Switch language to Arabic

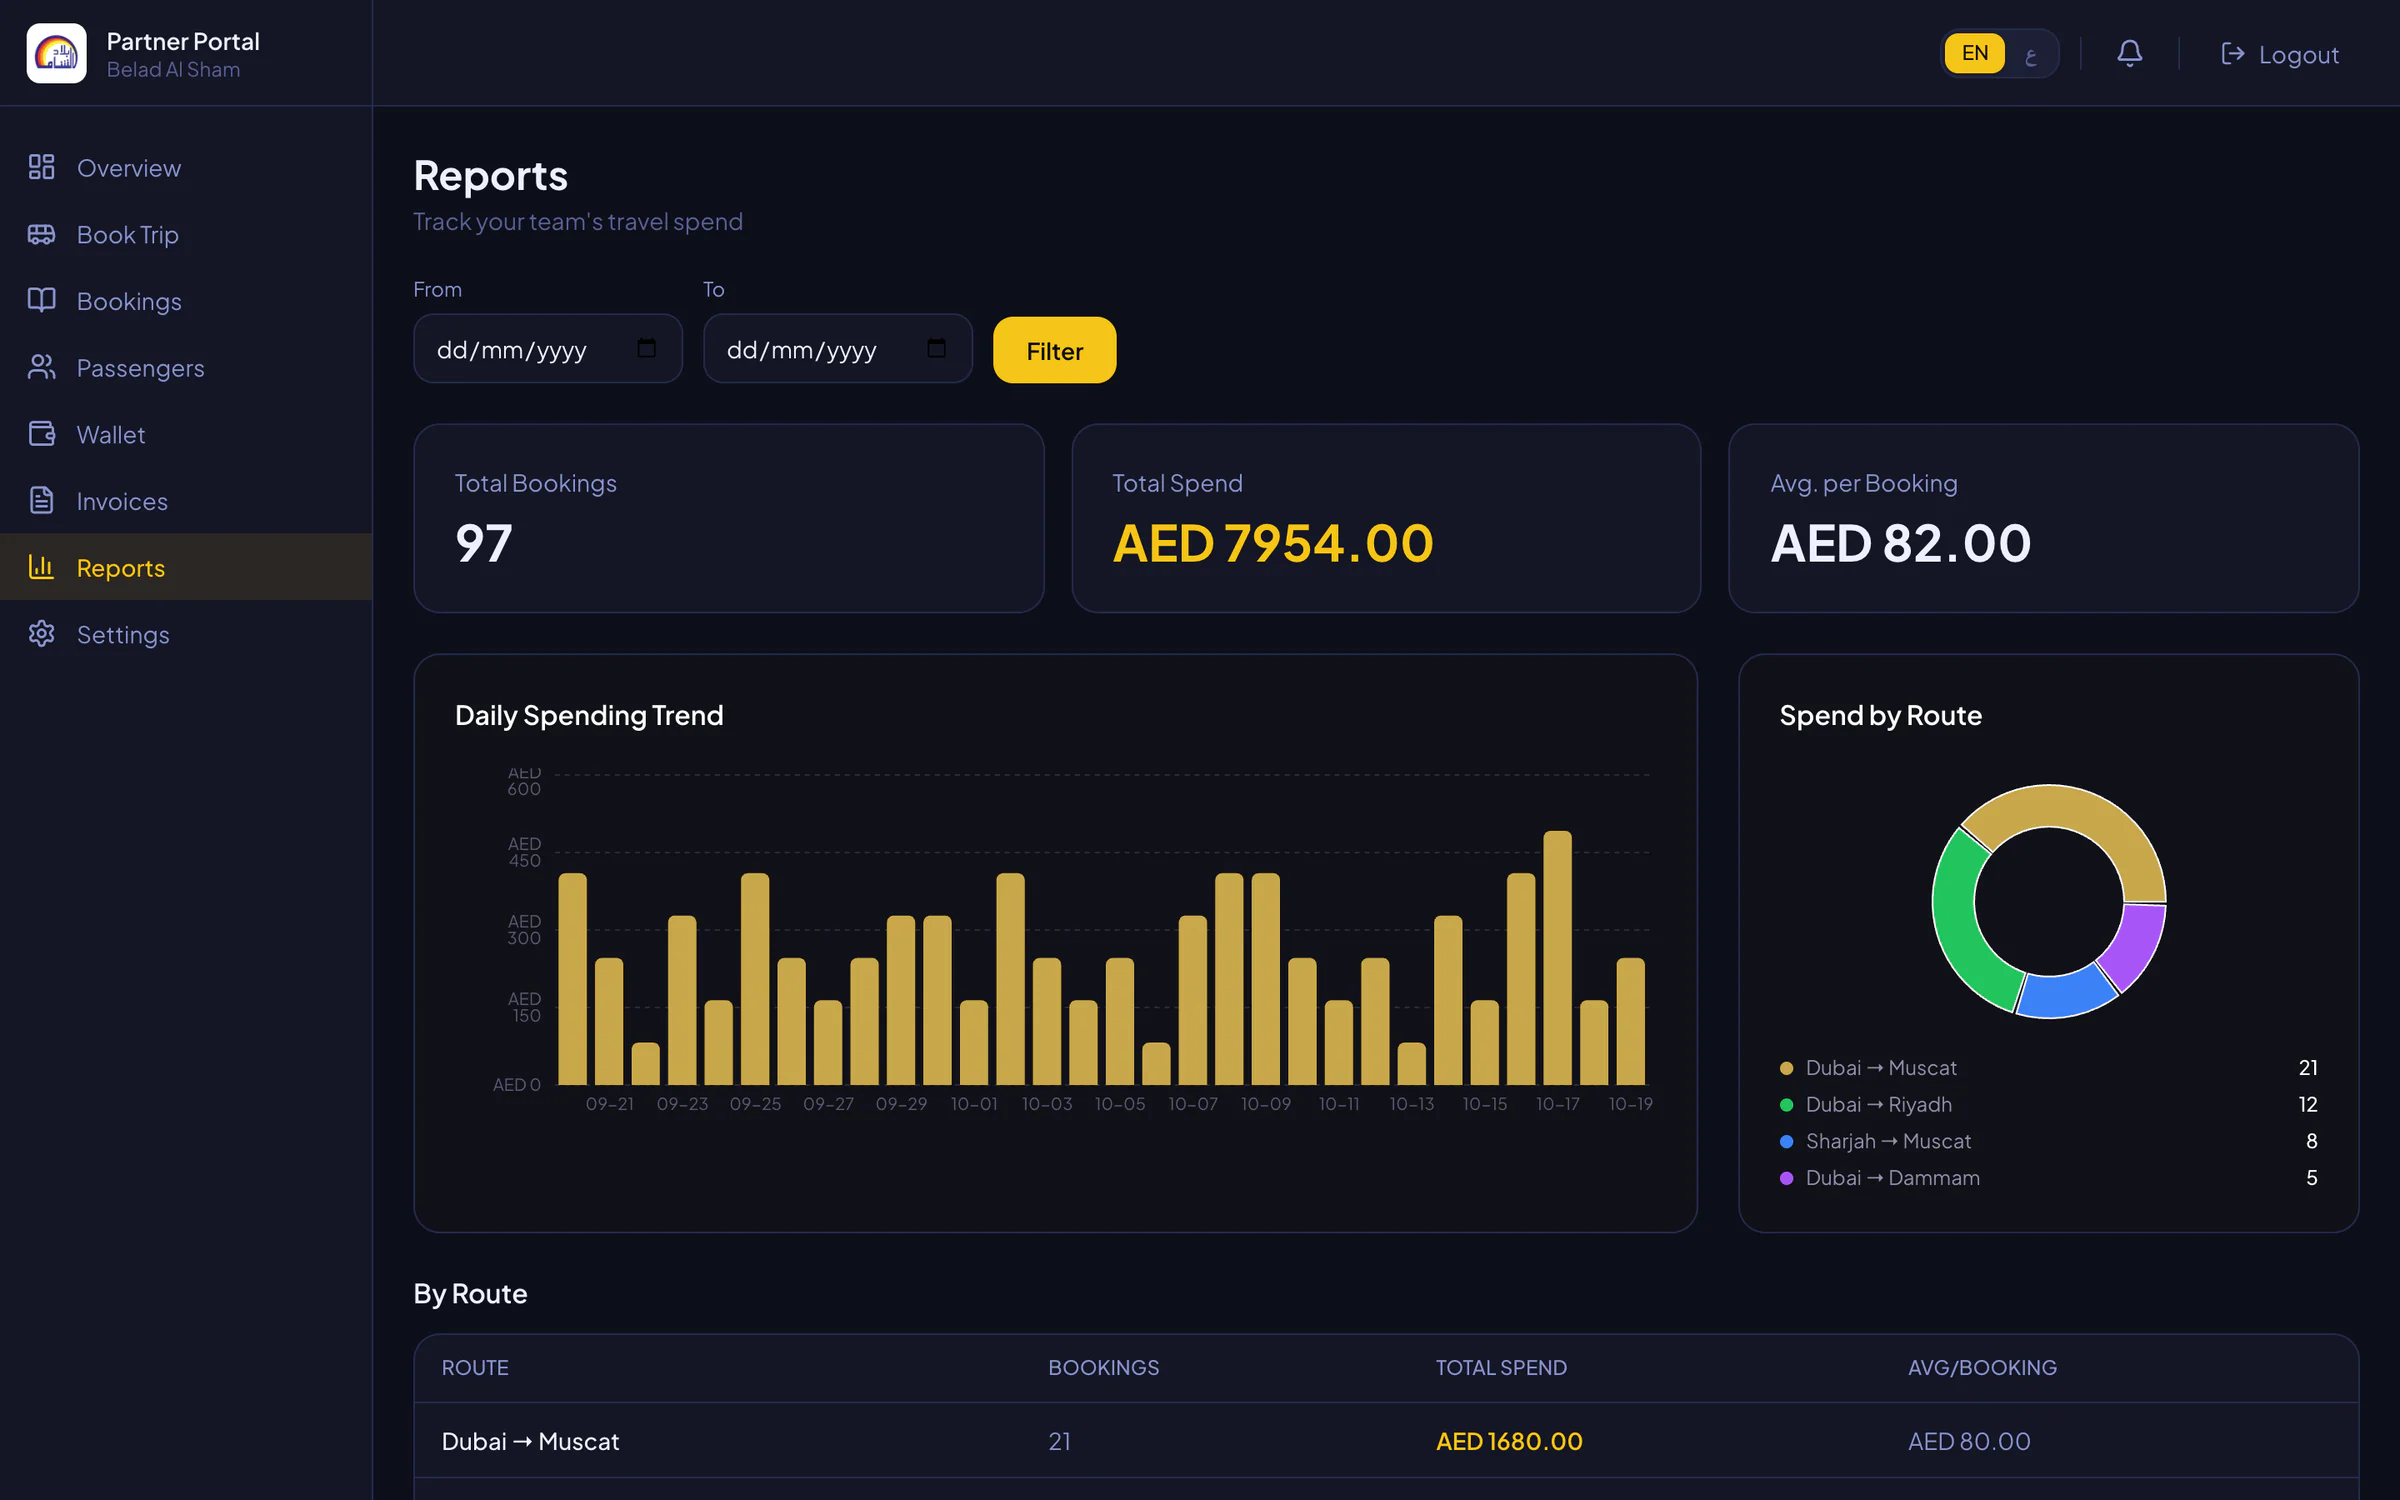pyautogui.click(x=2030, y=55)
